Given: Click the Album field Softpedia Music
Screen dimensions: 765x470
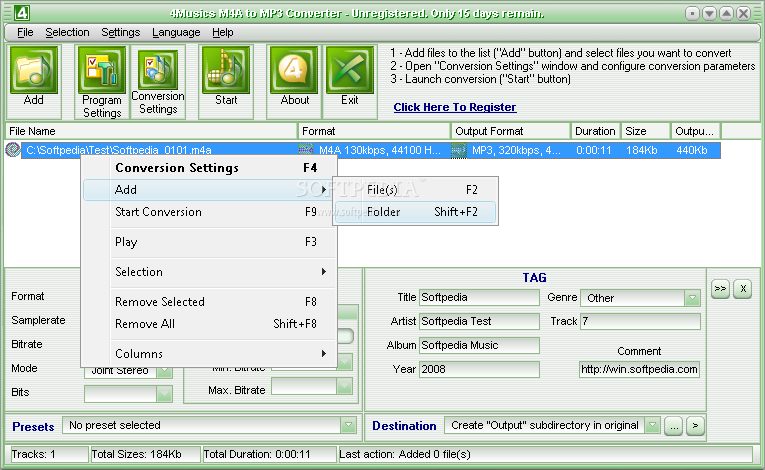Looking at the screenshot, I should click(479, 345).
